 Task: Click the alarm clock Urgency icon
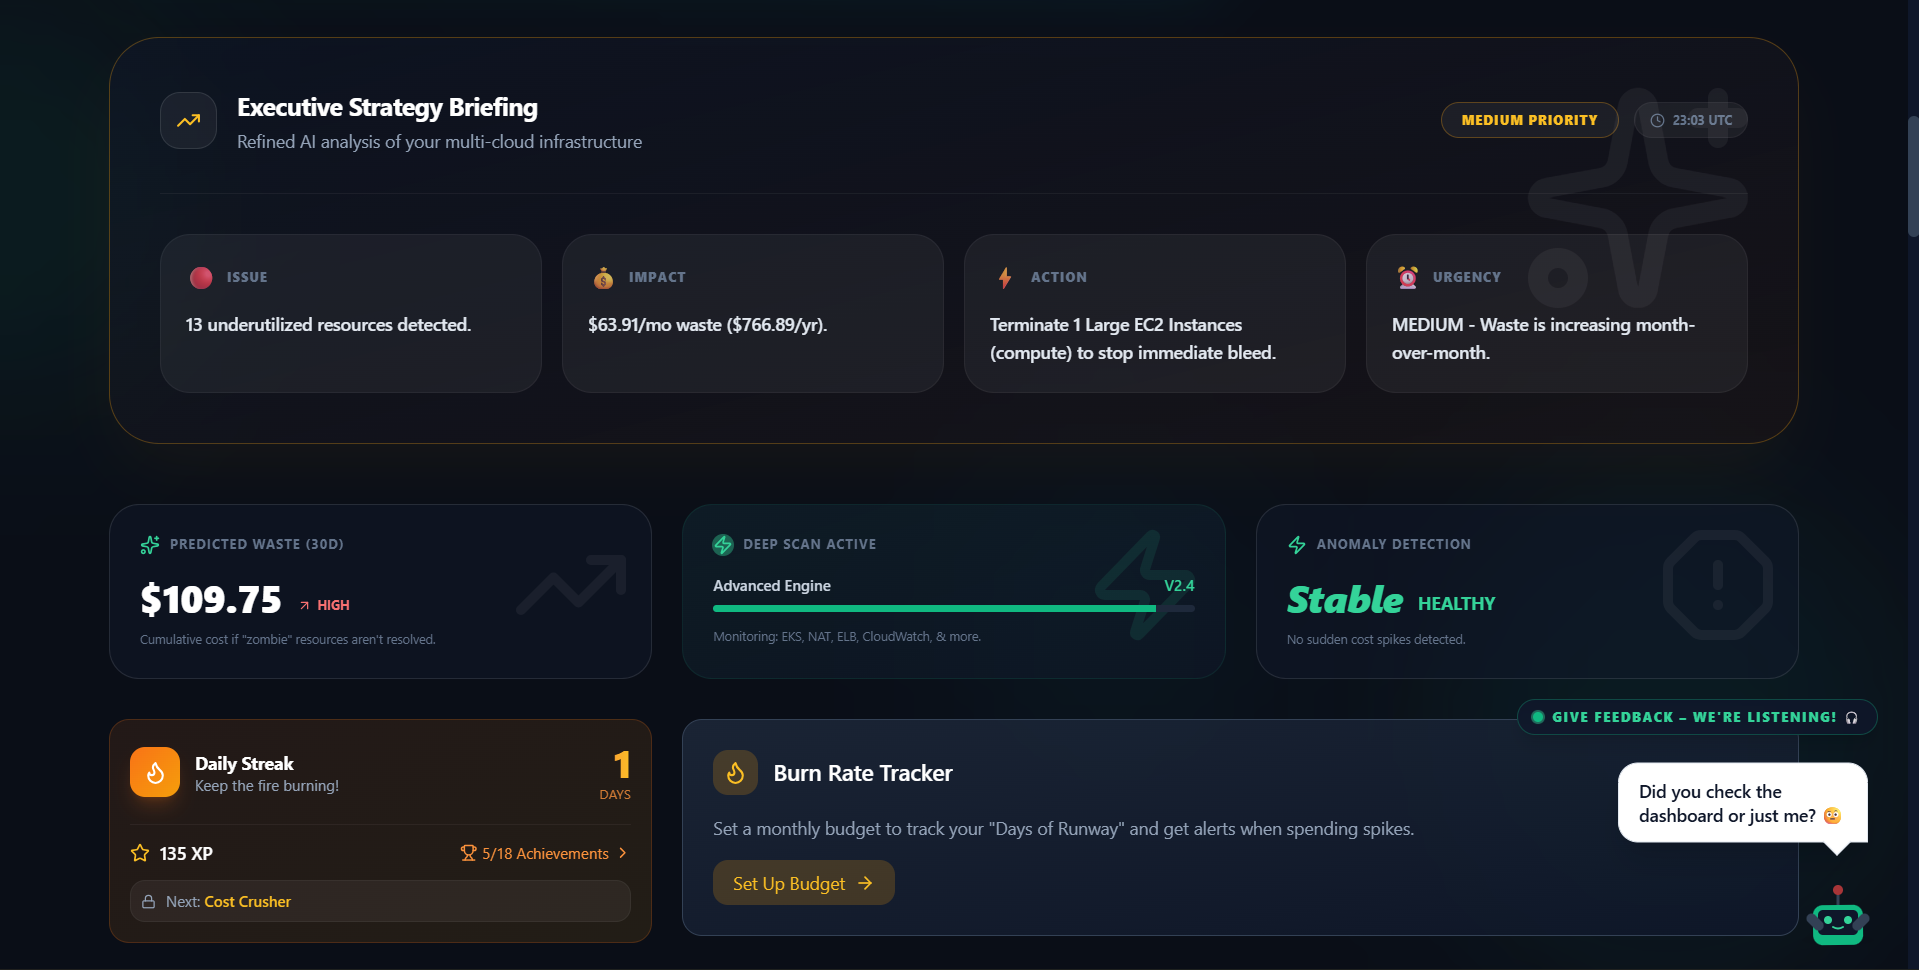[1408, 278]
